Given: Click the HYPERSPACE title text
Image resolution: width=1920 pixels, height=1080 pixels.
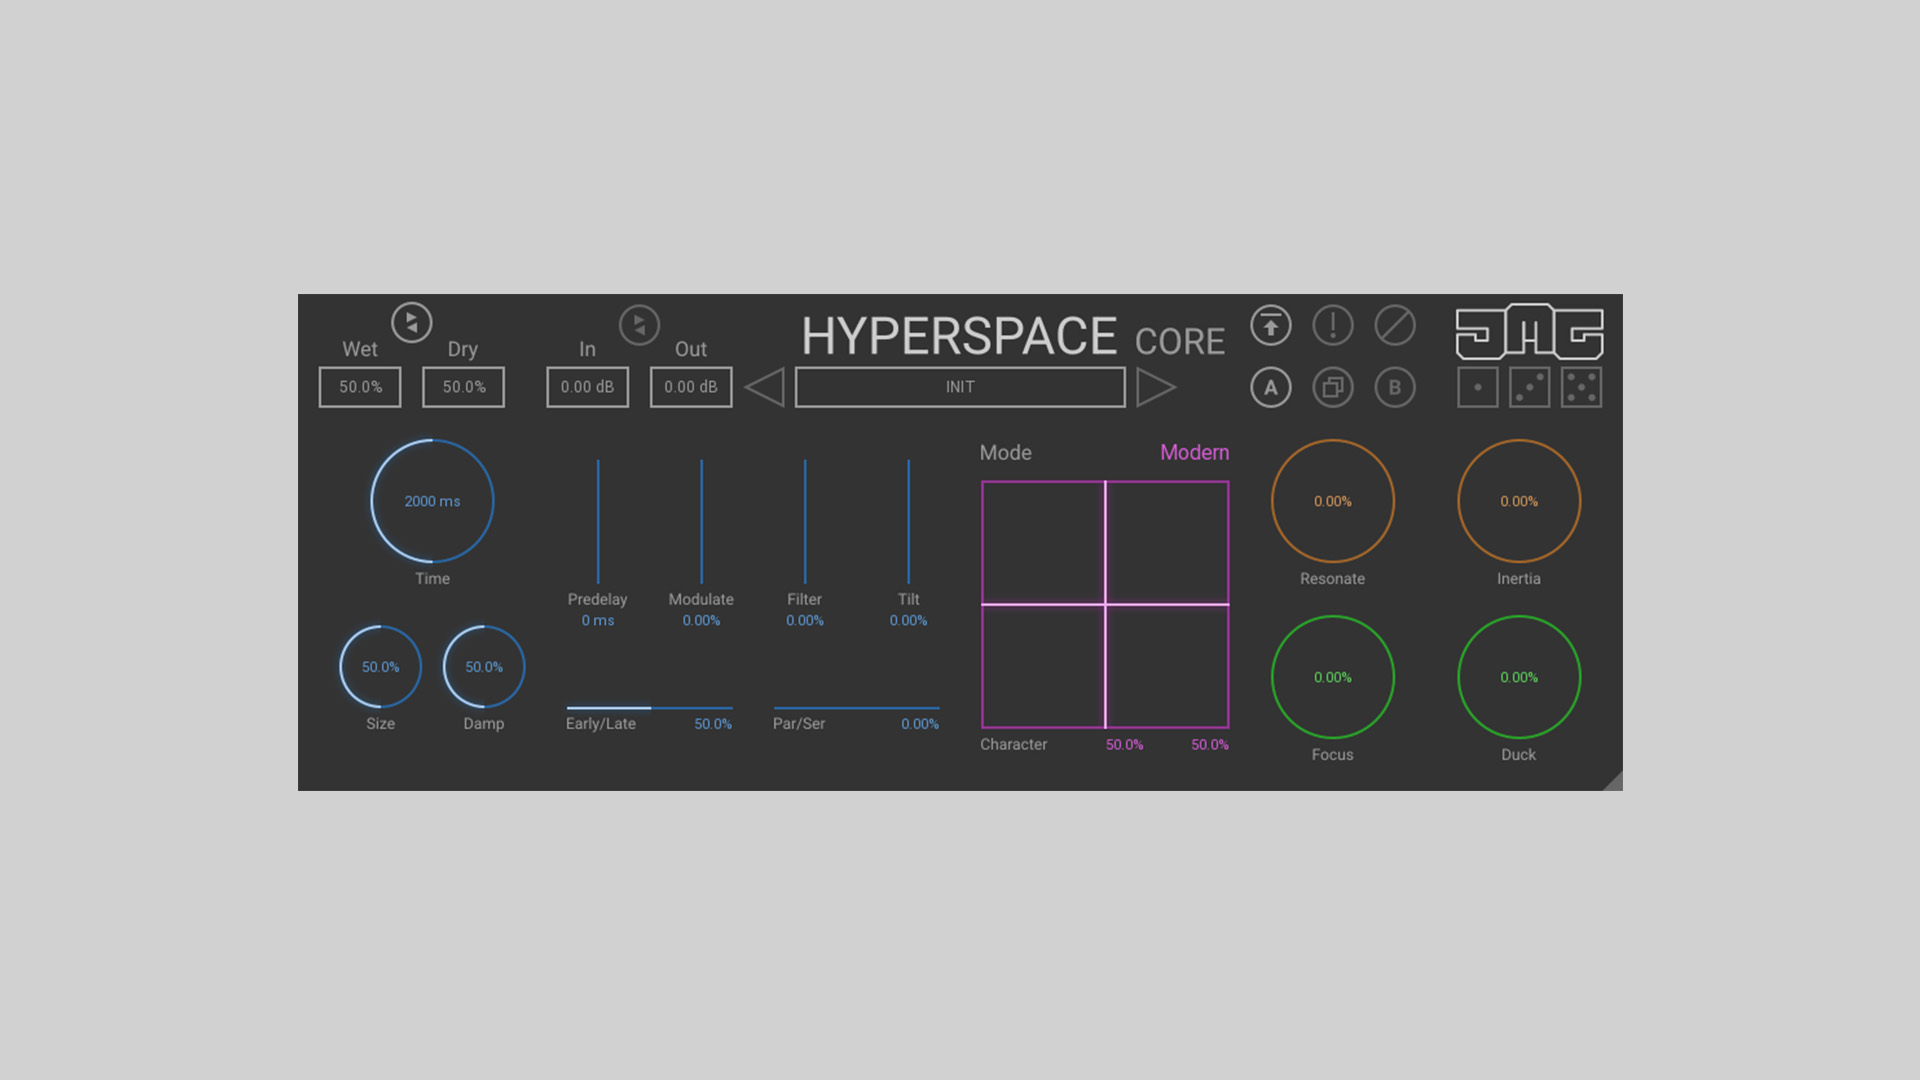Looking at the screenshot, I should pyautogui.click(x=959, y=336).
